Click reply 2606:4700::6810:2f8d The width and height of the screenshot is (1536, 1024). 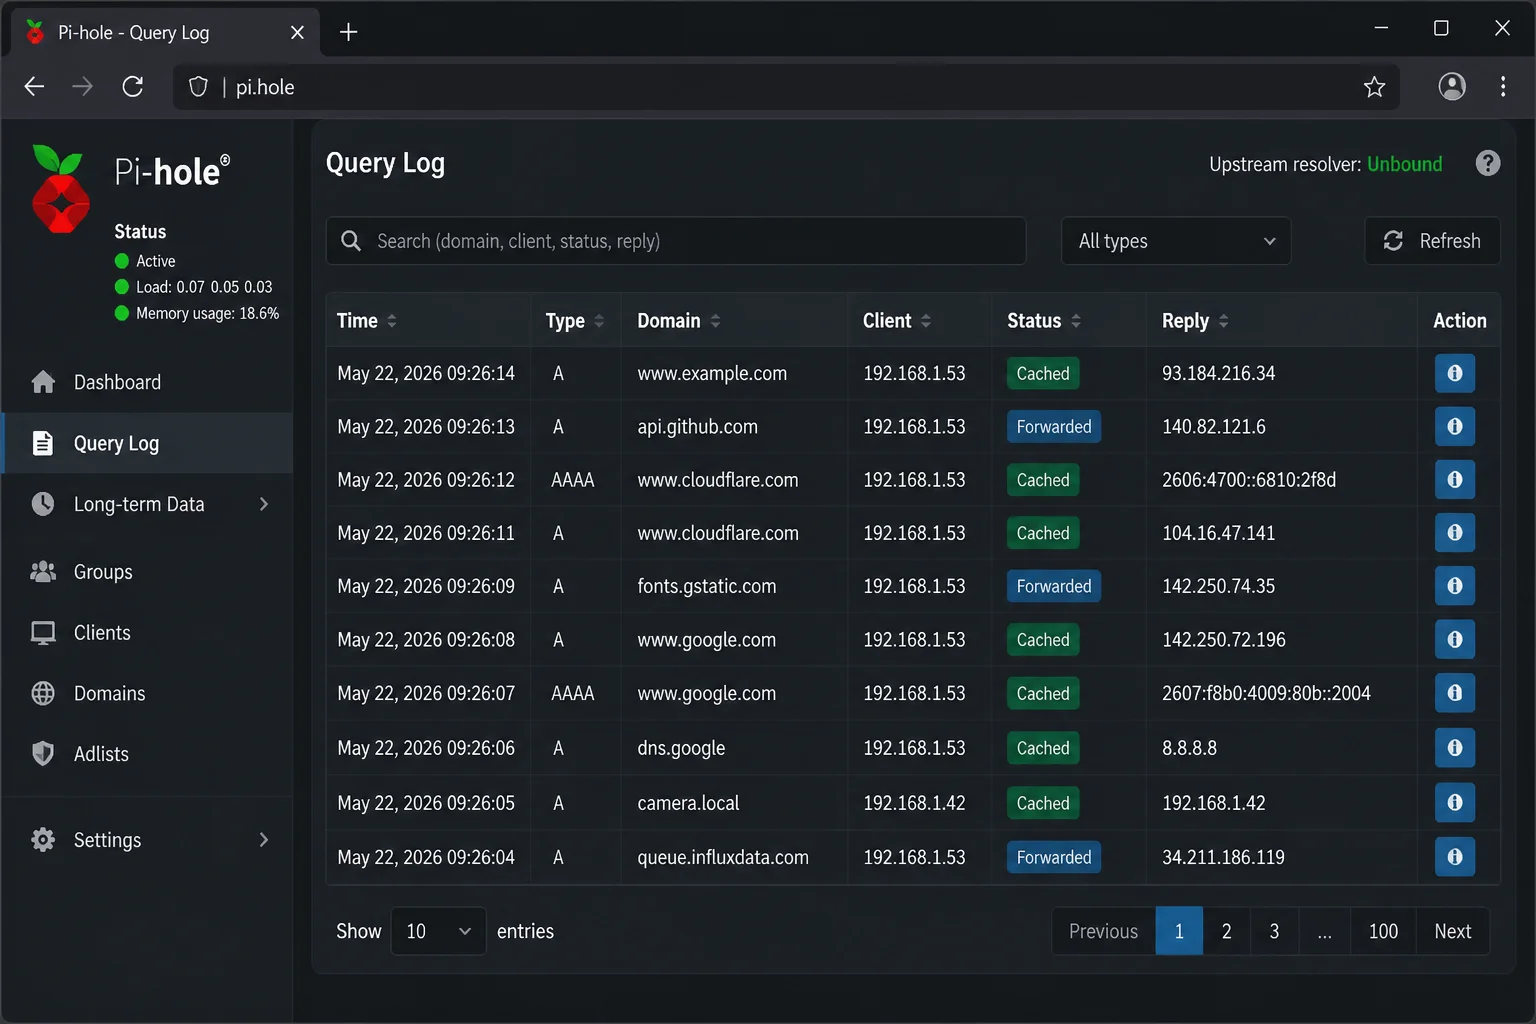point(1249,480)
